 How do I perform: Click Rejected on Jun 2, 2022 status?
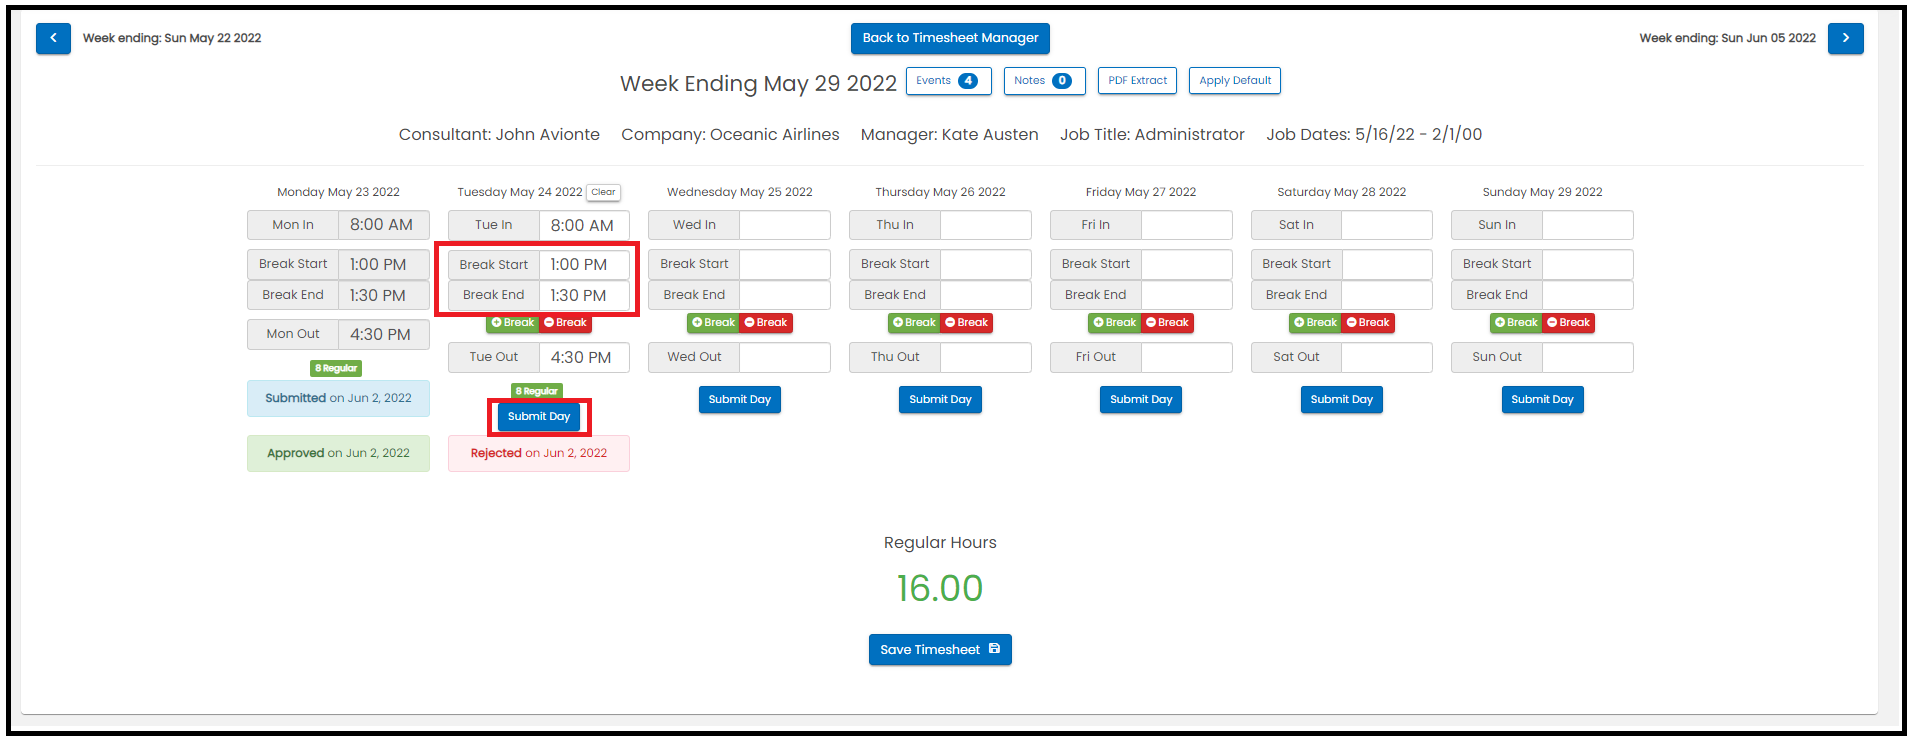[539, 453]
